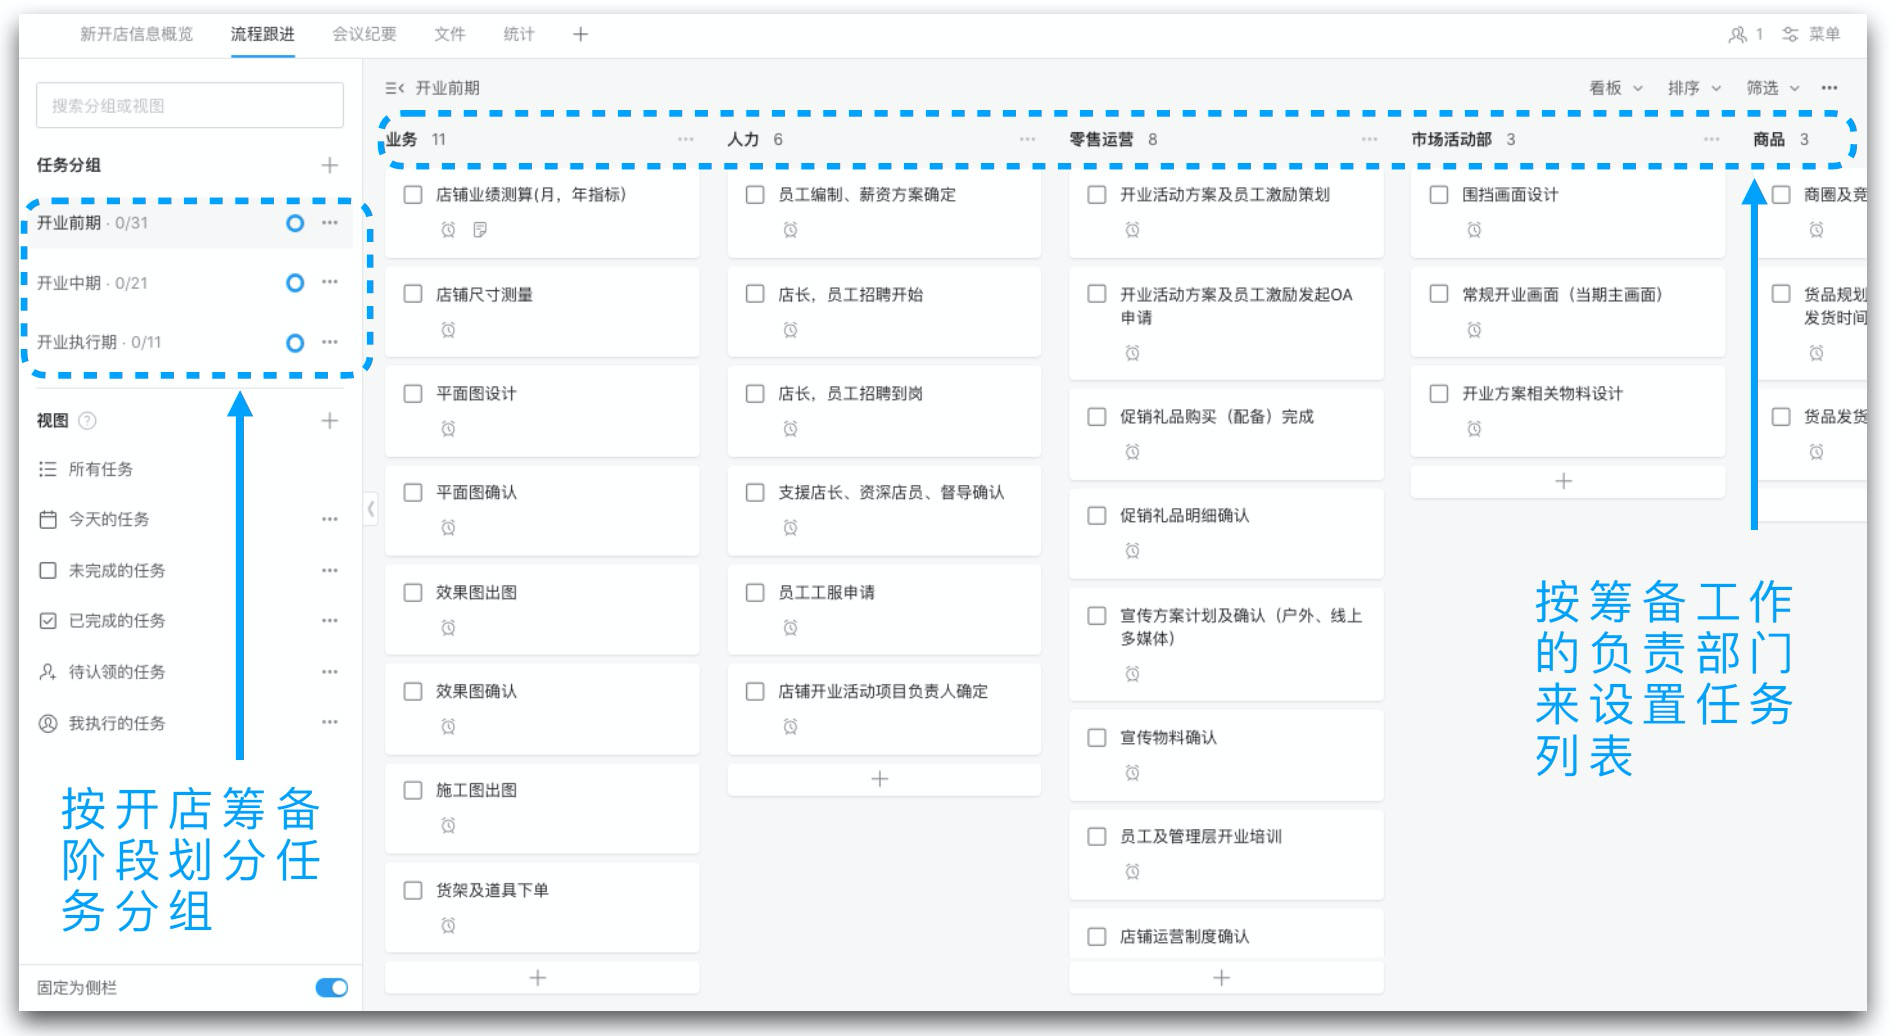Set reminder alarm on 店铺尺寸测量 card
Screen dimensions: 1896x1036
(x=448, y=330)
